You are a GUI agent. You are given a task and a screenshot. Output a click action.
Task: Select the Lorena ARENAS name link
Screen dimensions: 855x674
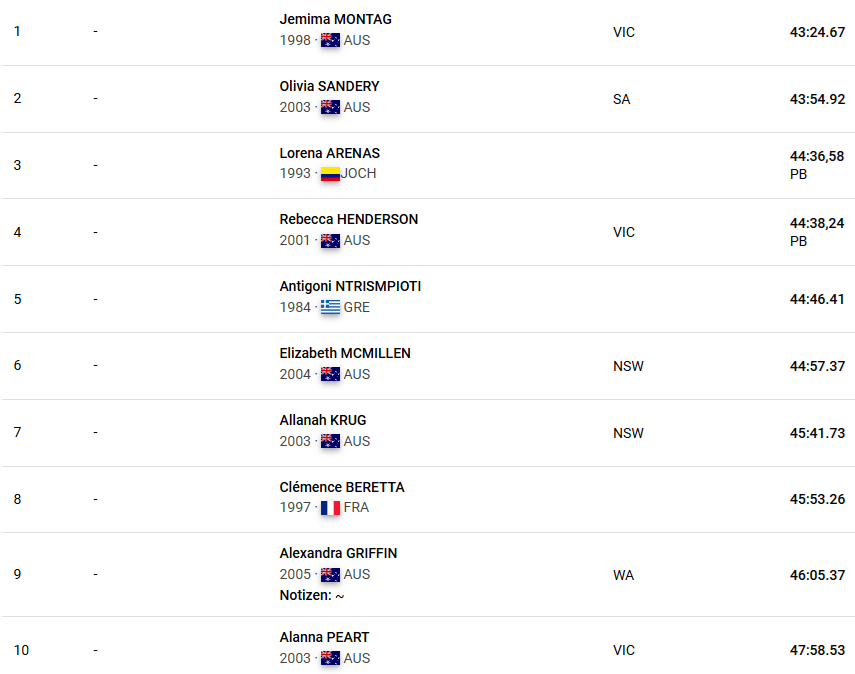pyautogui.click(x=329, y=153)
